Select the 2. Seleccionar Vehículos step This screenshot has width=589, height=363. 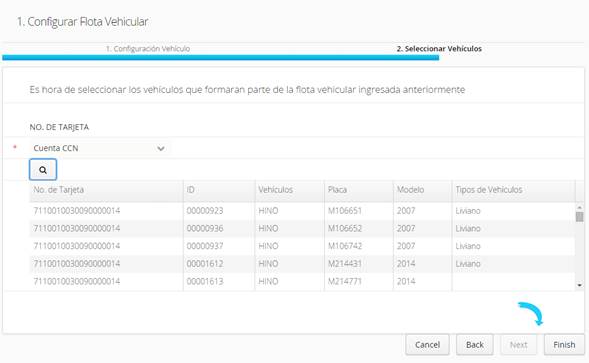439,48
